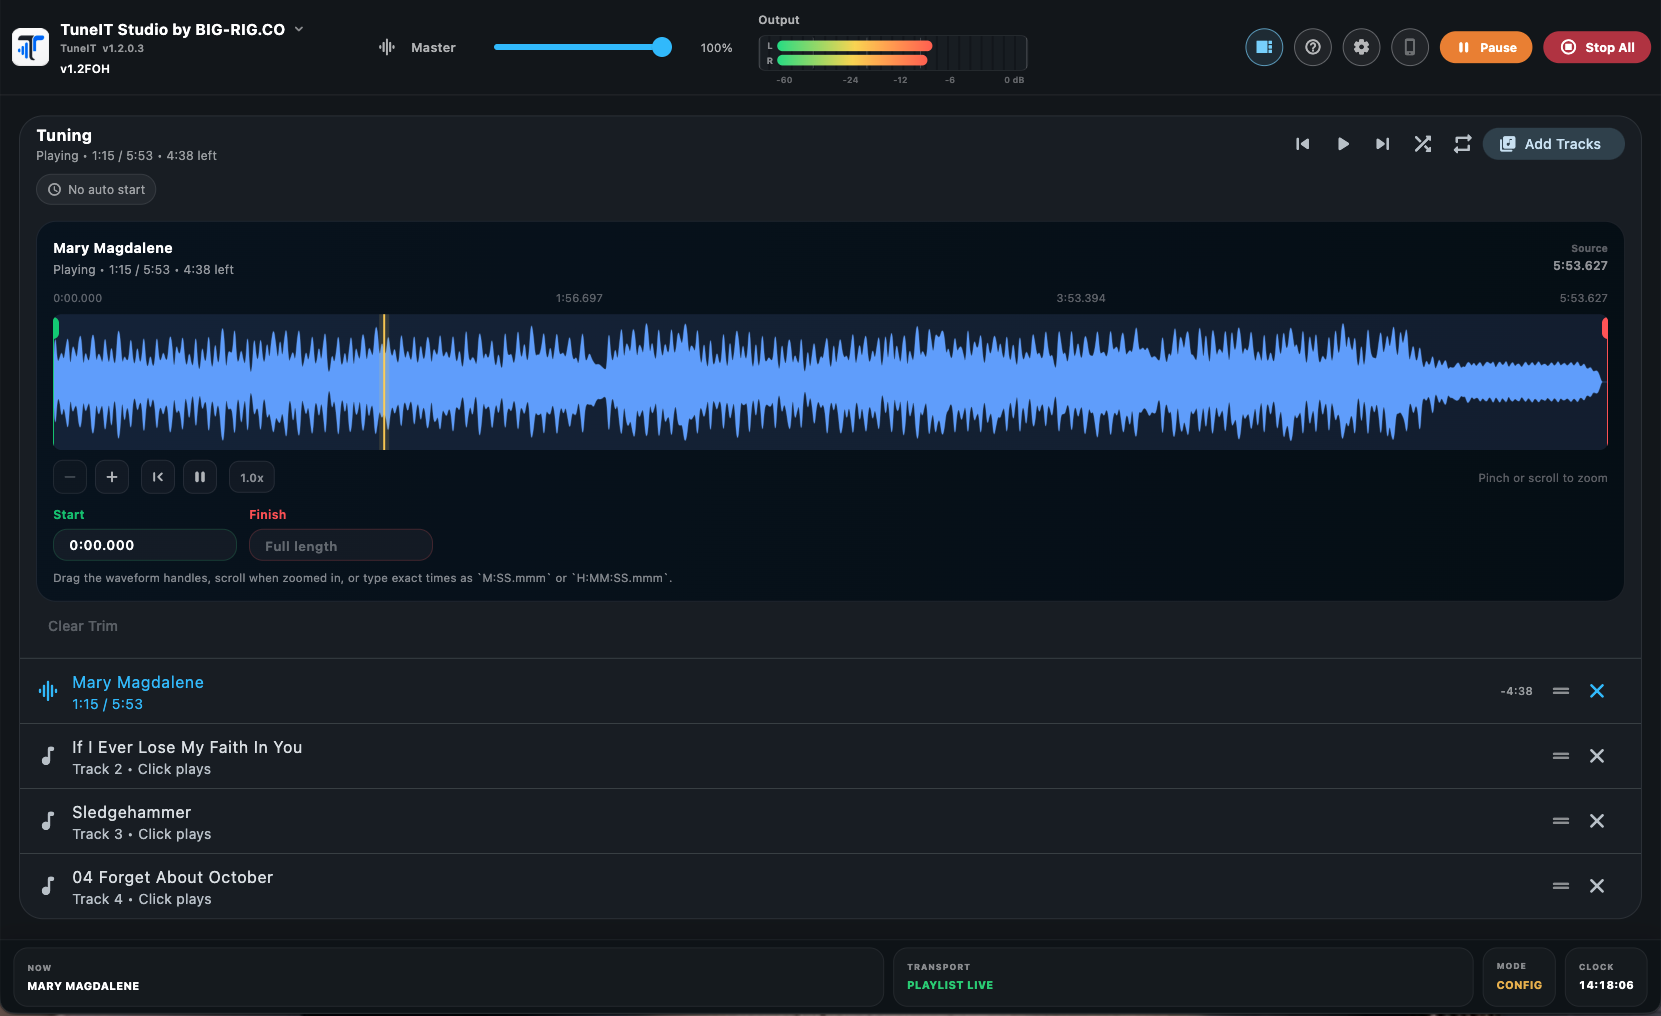Image resolution: width=1661 pixels, height=1016 pixels.
Task: Click the red Stop All button
Action: 1597,47
